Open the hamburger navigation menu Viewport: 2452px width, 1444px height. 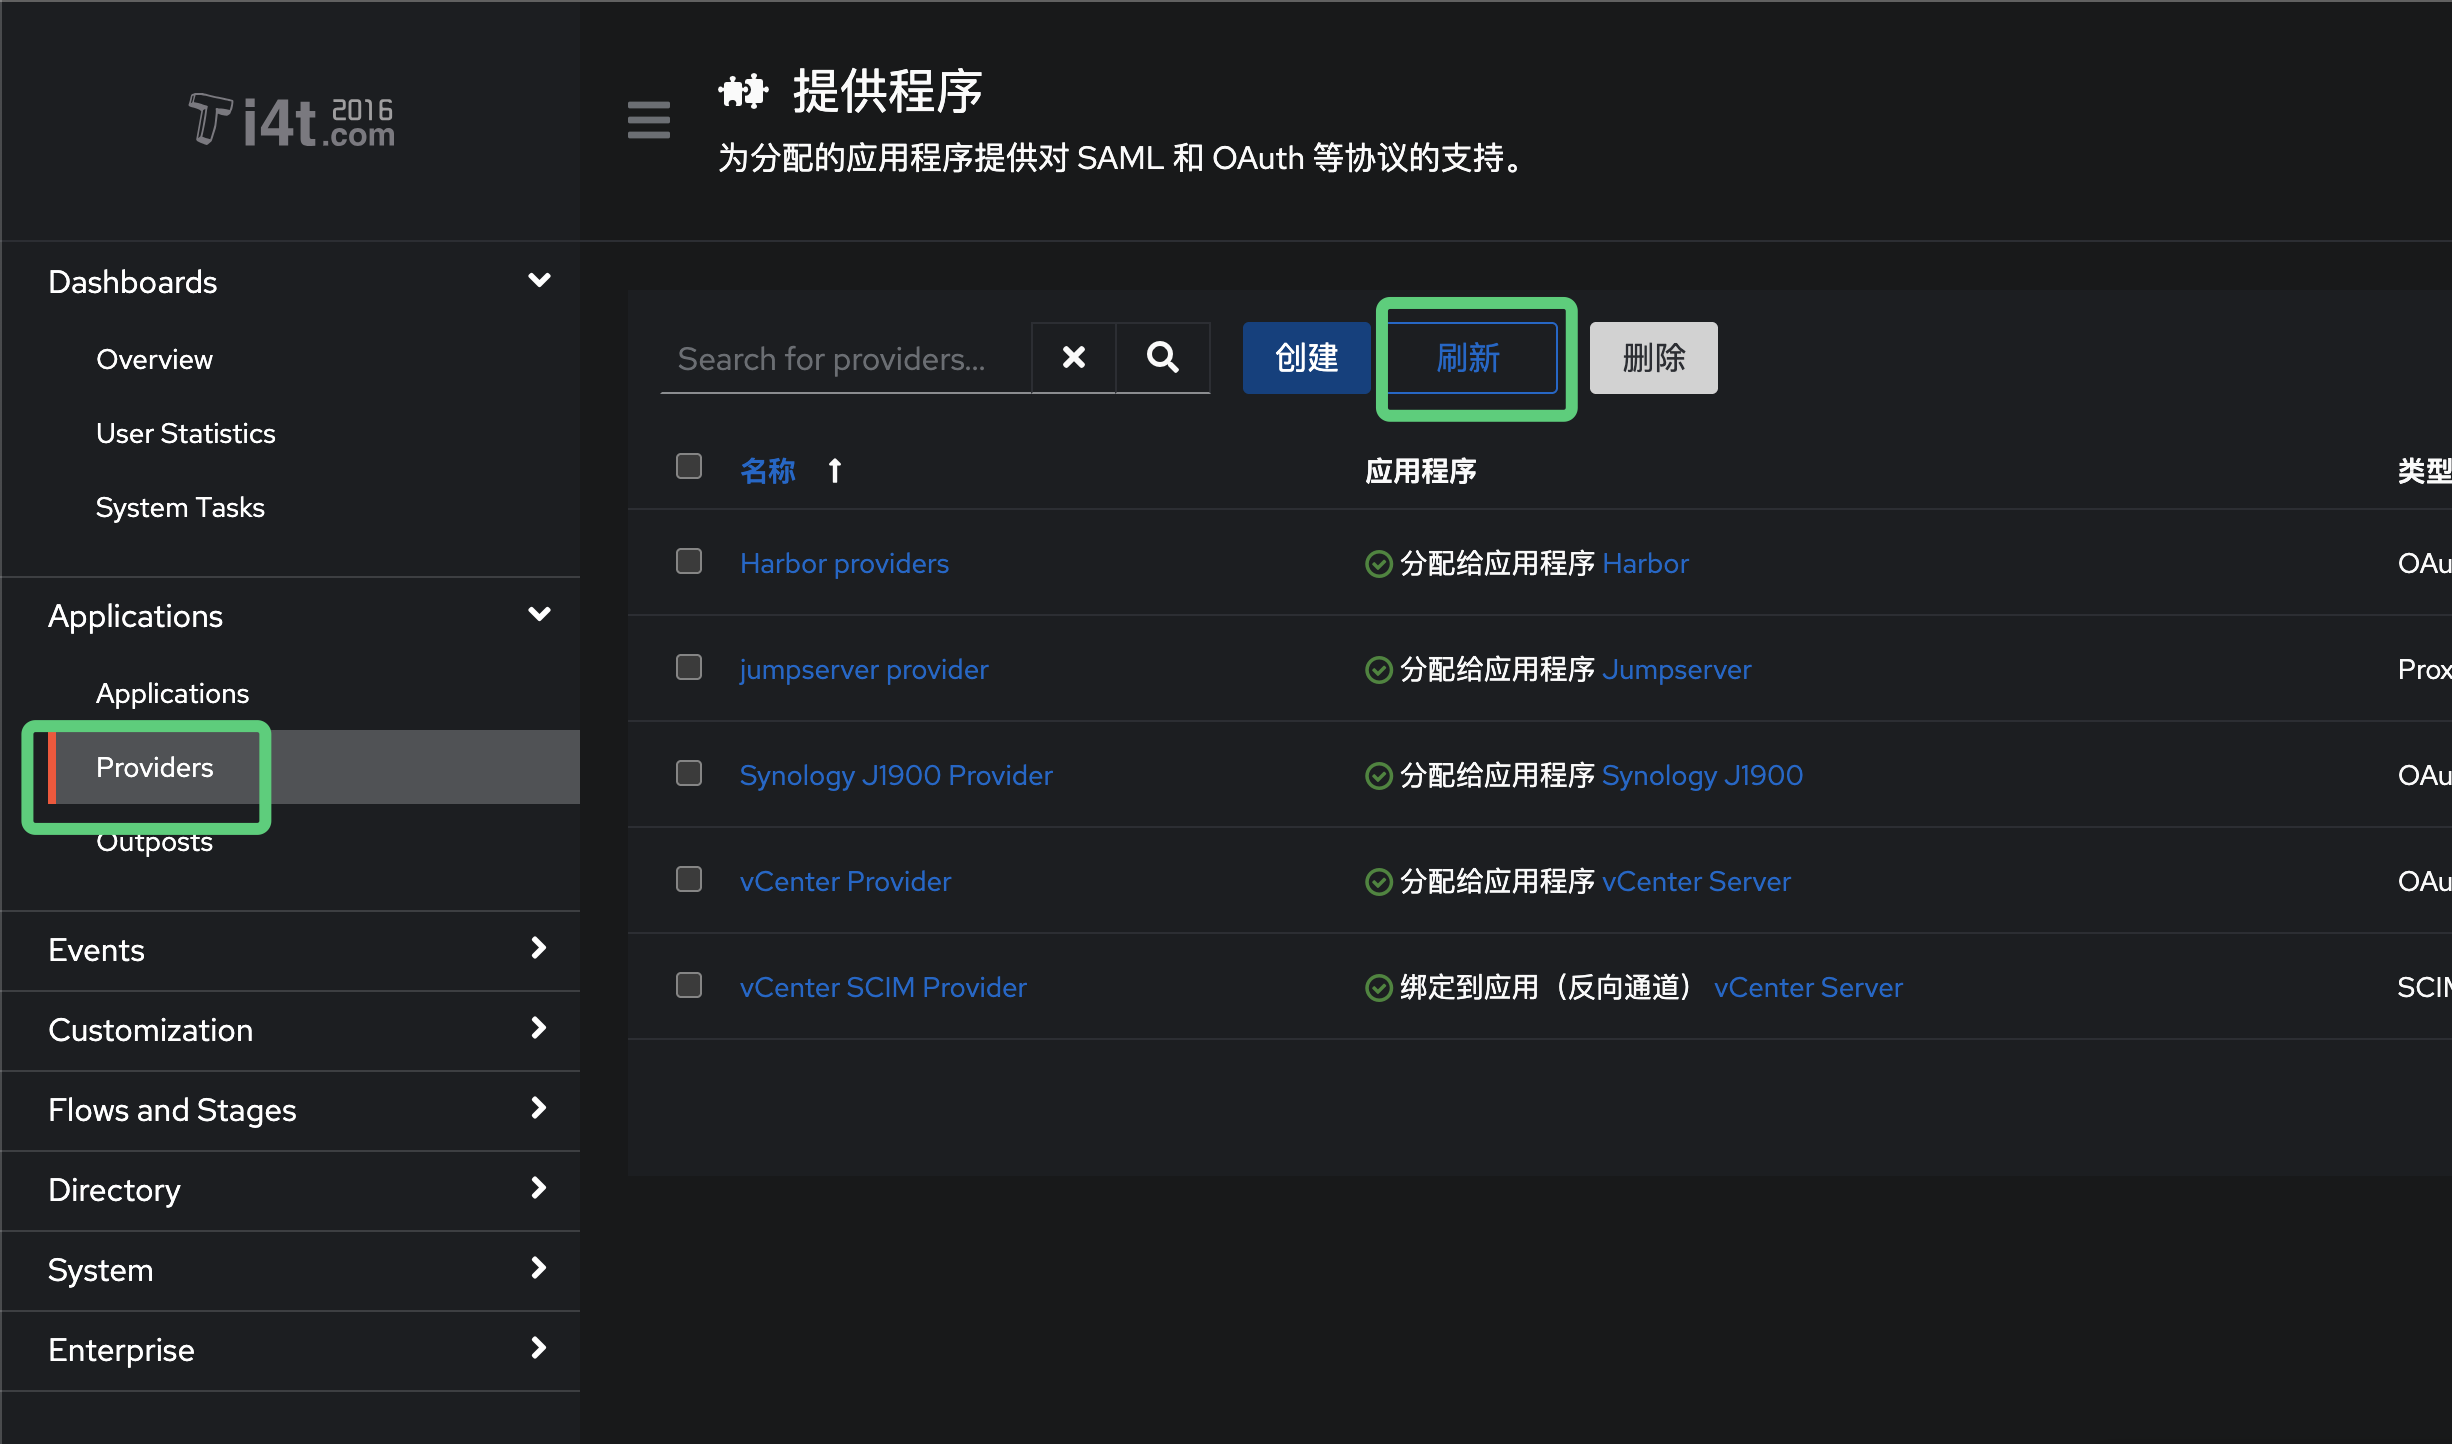tap(648, 120)
